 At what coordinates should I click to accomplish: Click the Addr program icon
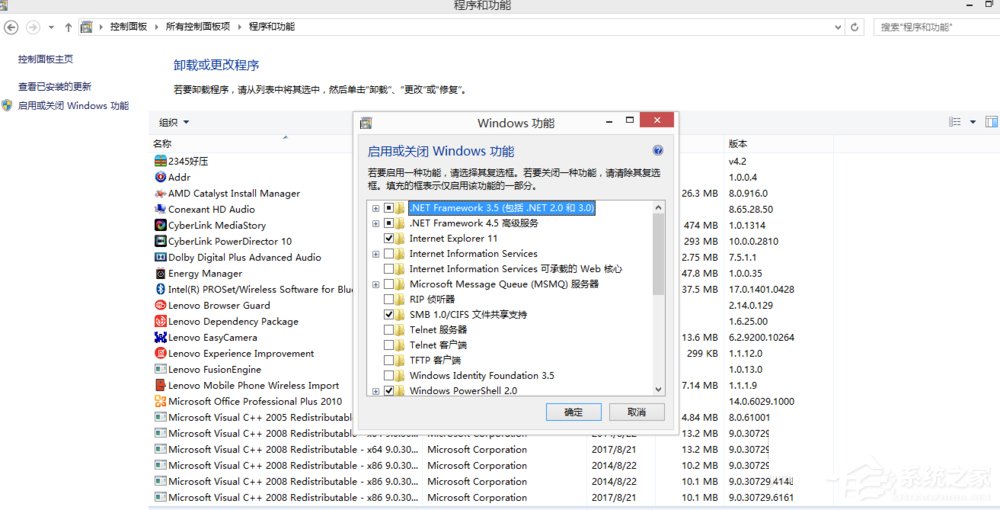click(160, 177)
